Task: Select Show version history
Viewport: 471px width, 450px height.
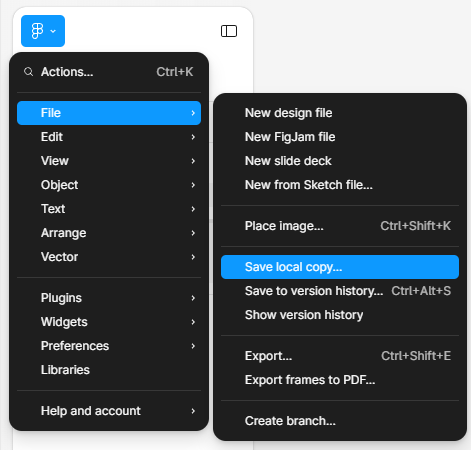Action: click(x=340, y=315)
